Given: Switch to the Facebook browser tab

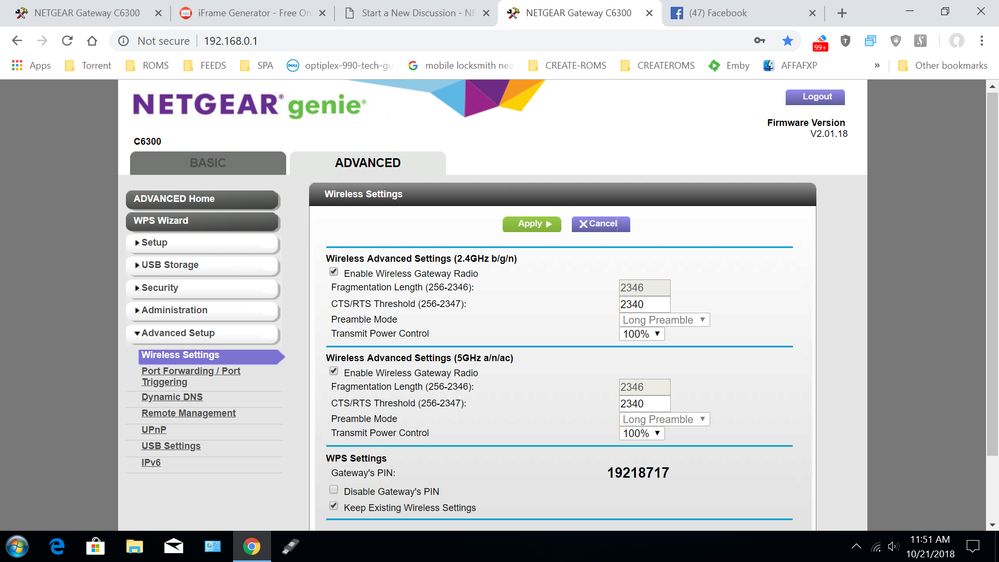Looking at the screenshot, I should (x=742, y=13).
